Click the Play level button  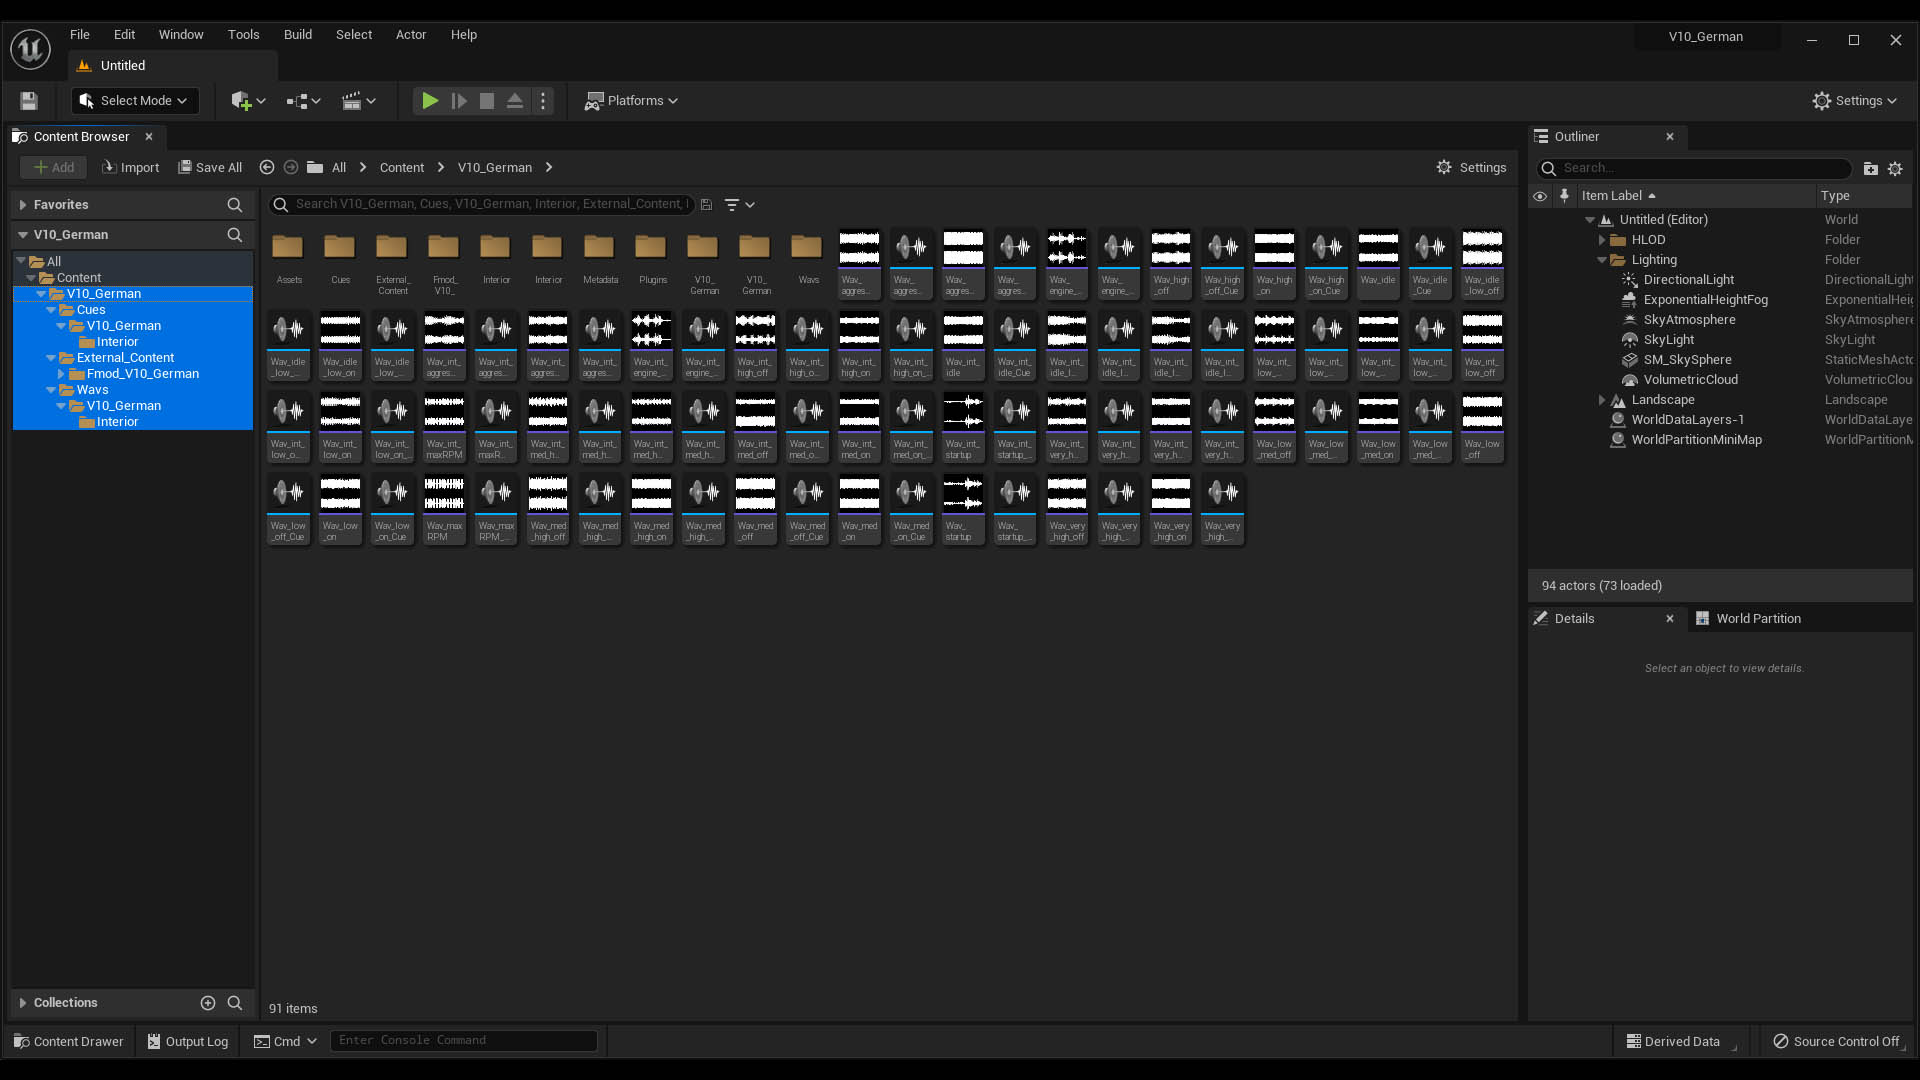tap(430, 101)
